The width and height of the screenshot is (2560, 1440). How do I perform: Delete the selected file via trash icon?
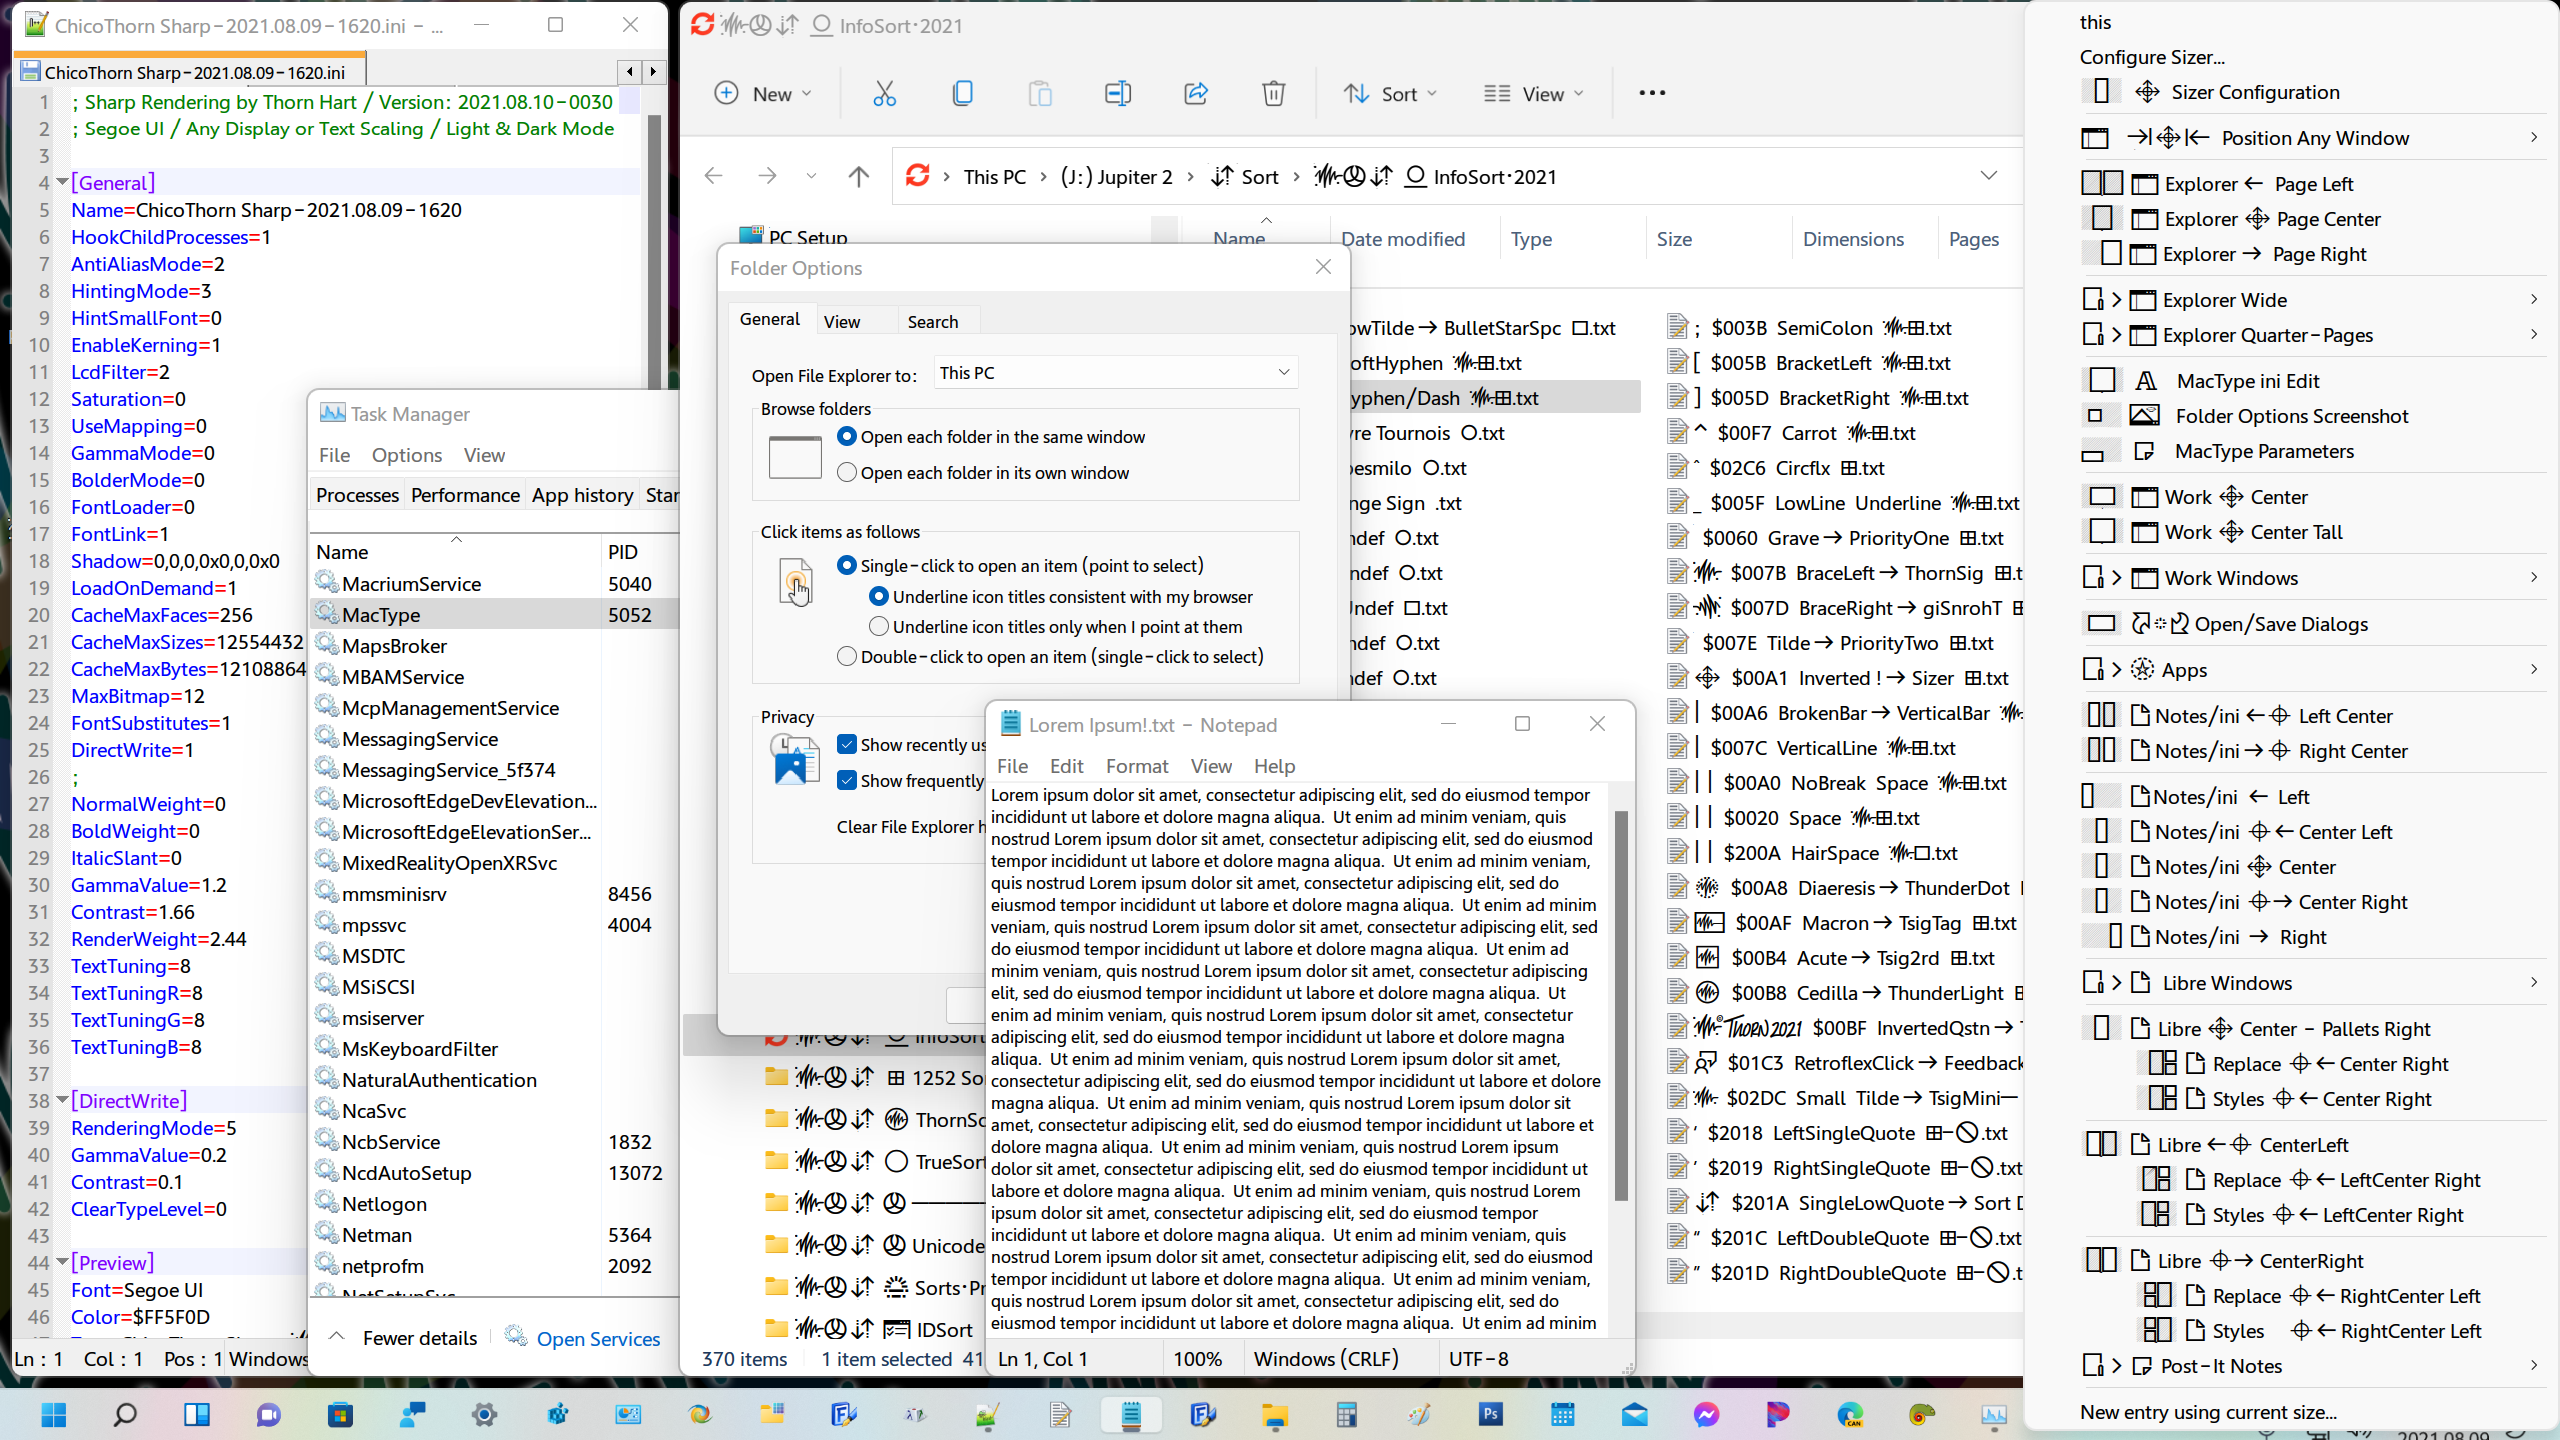[x=1272, y=93]
